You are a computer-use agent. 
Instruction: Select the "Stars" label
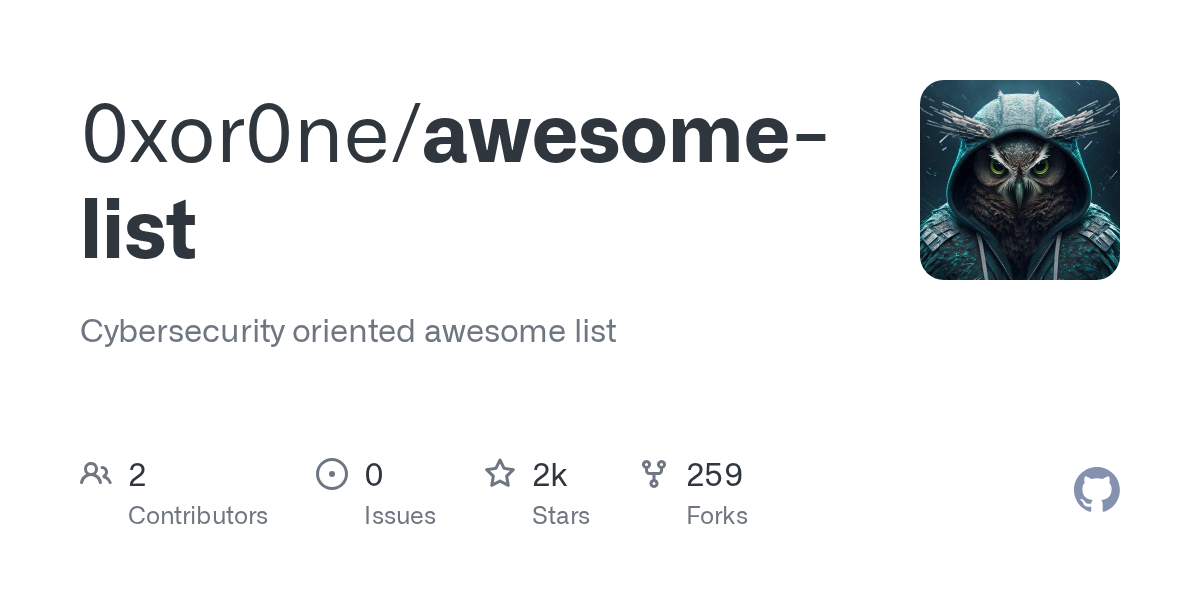(561, 516)
